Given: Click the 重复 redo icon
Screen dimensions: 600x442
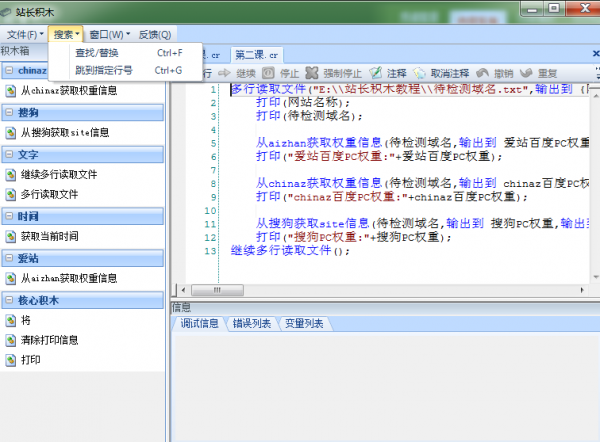Looking at the screenshot, I should (526, 73).
